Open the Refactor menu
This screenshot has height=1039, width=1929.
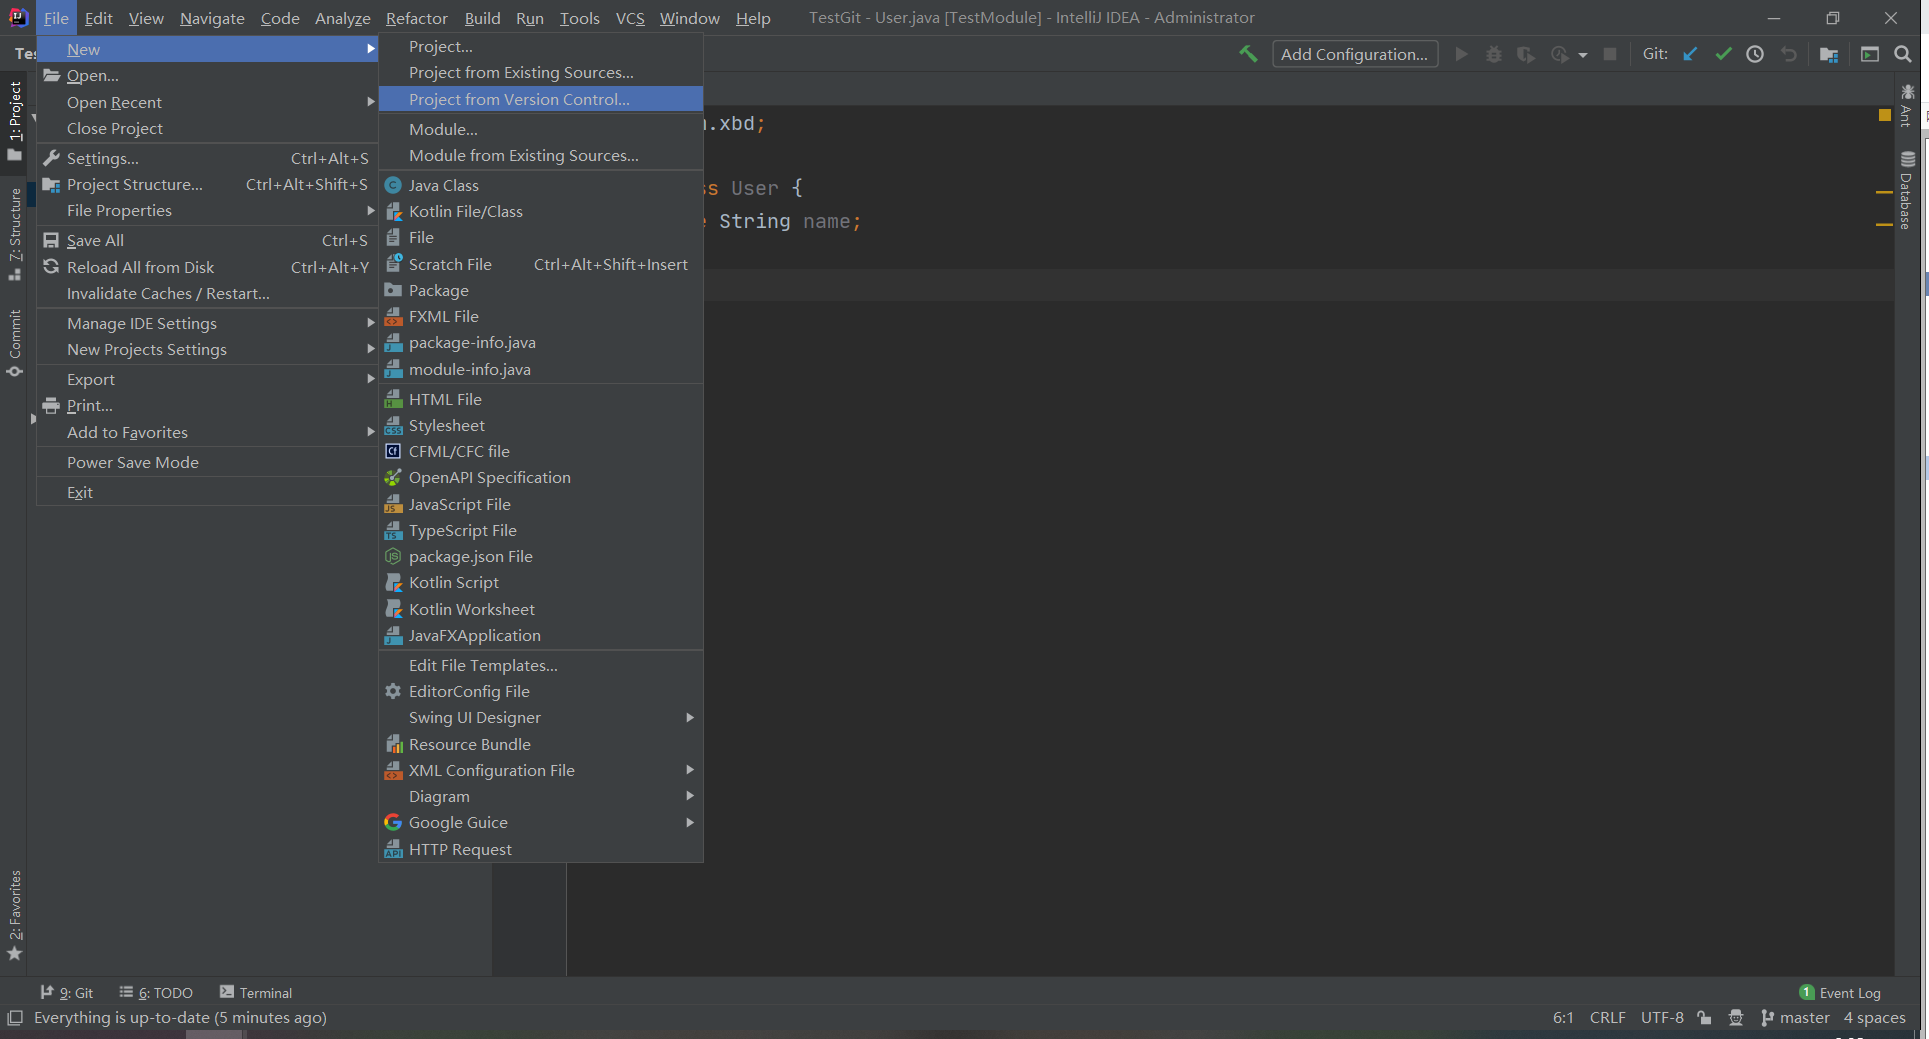(x=416, y=18)
